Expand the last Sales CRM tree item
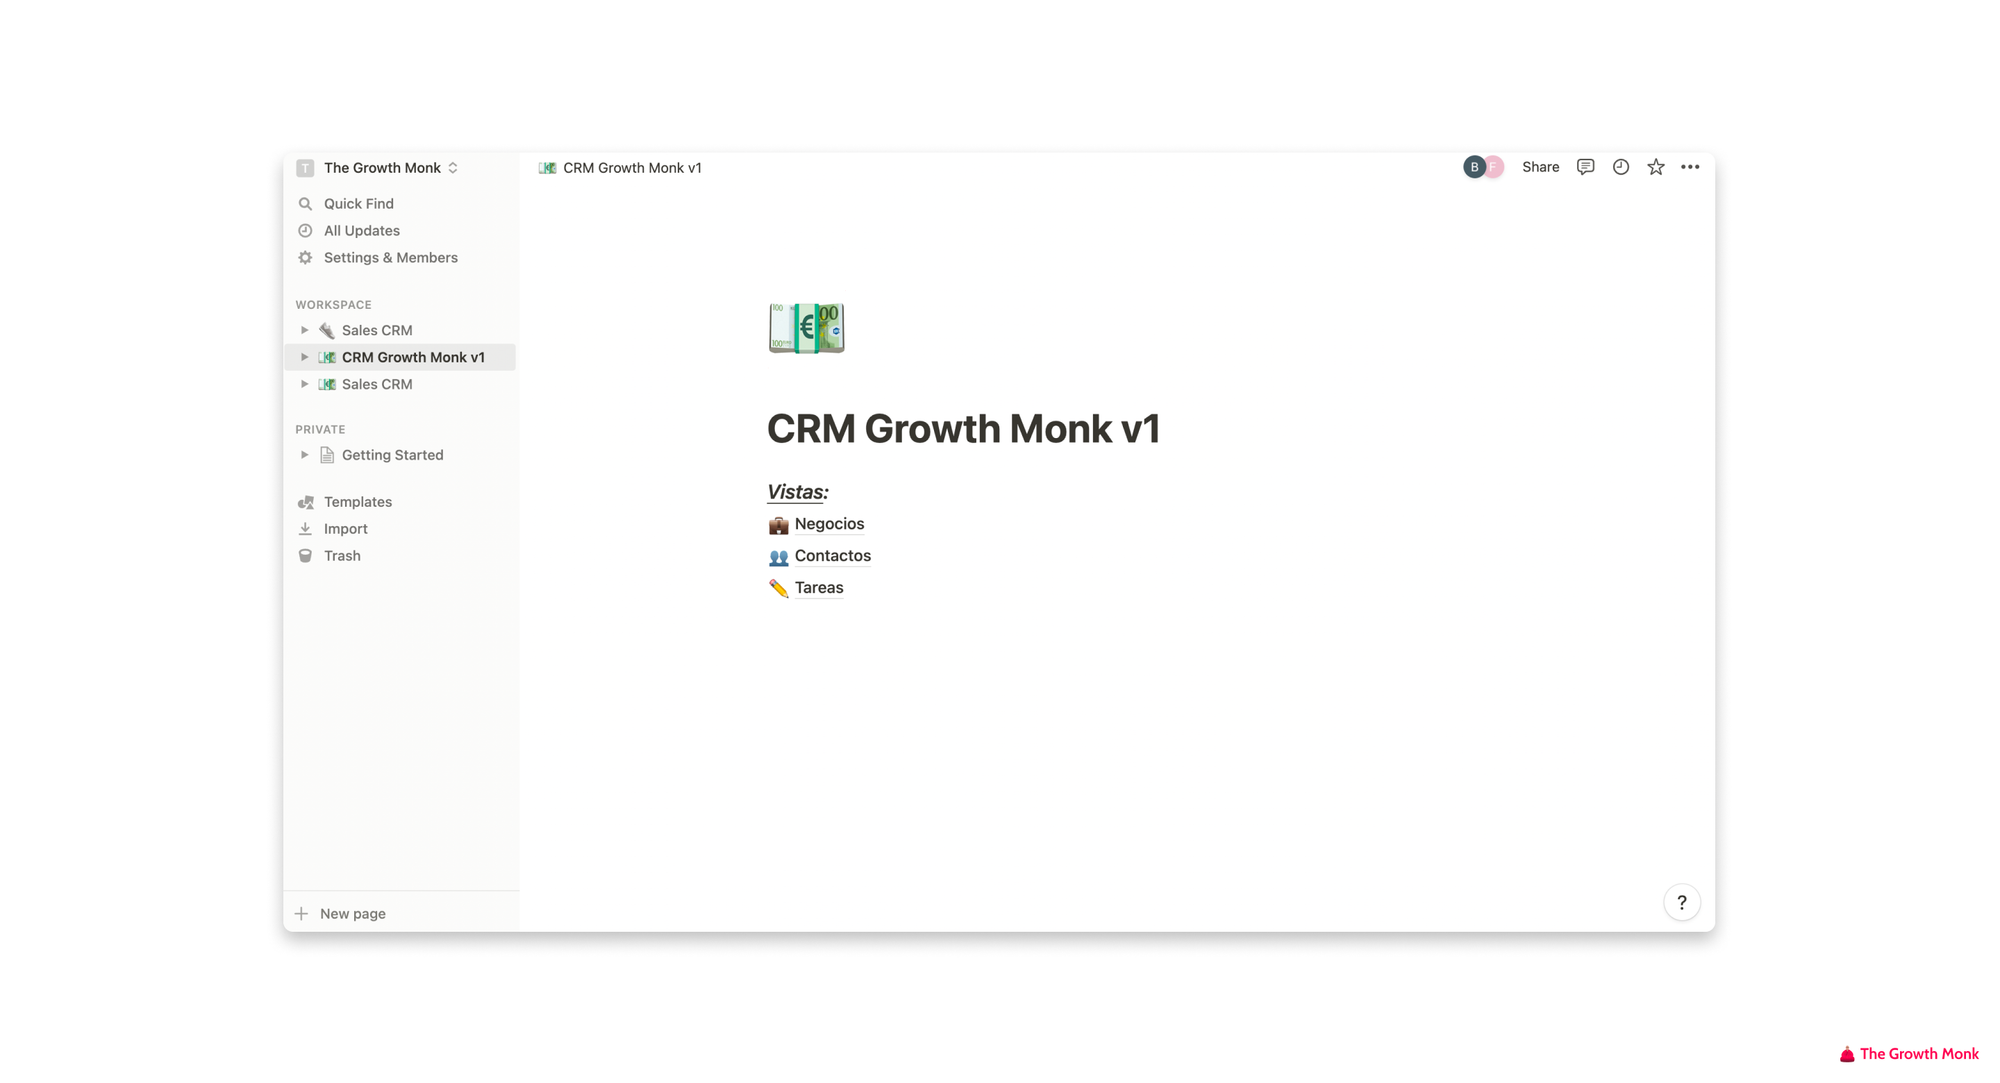 304,384
